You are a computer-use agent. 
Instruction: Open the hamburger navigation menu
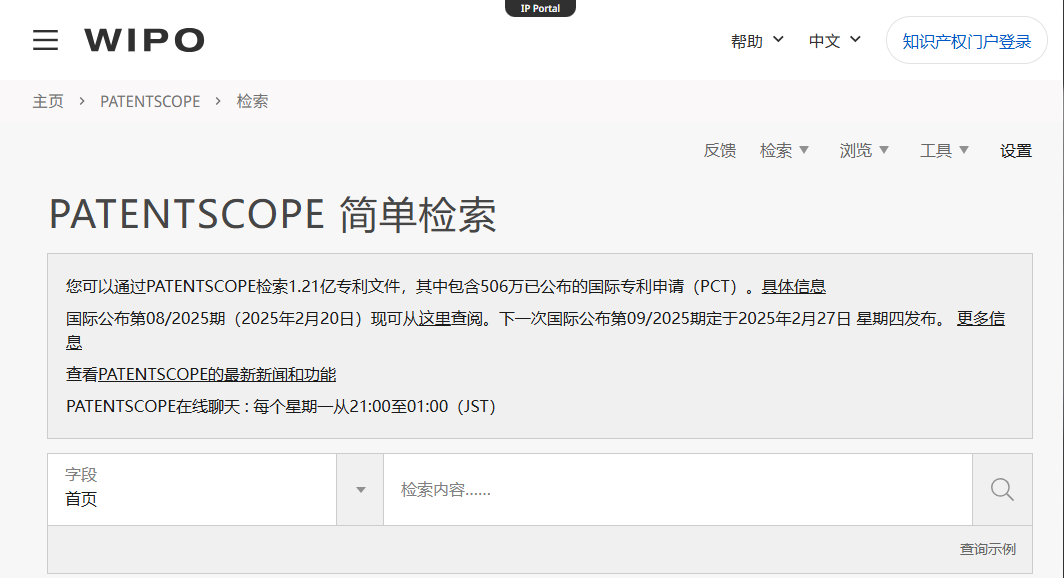45,40
